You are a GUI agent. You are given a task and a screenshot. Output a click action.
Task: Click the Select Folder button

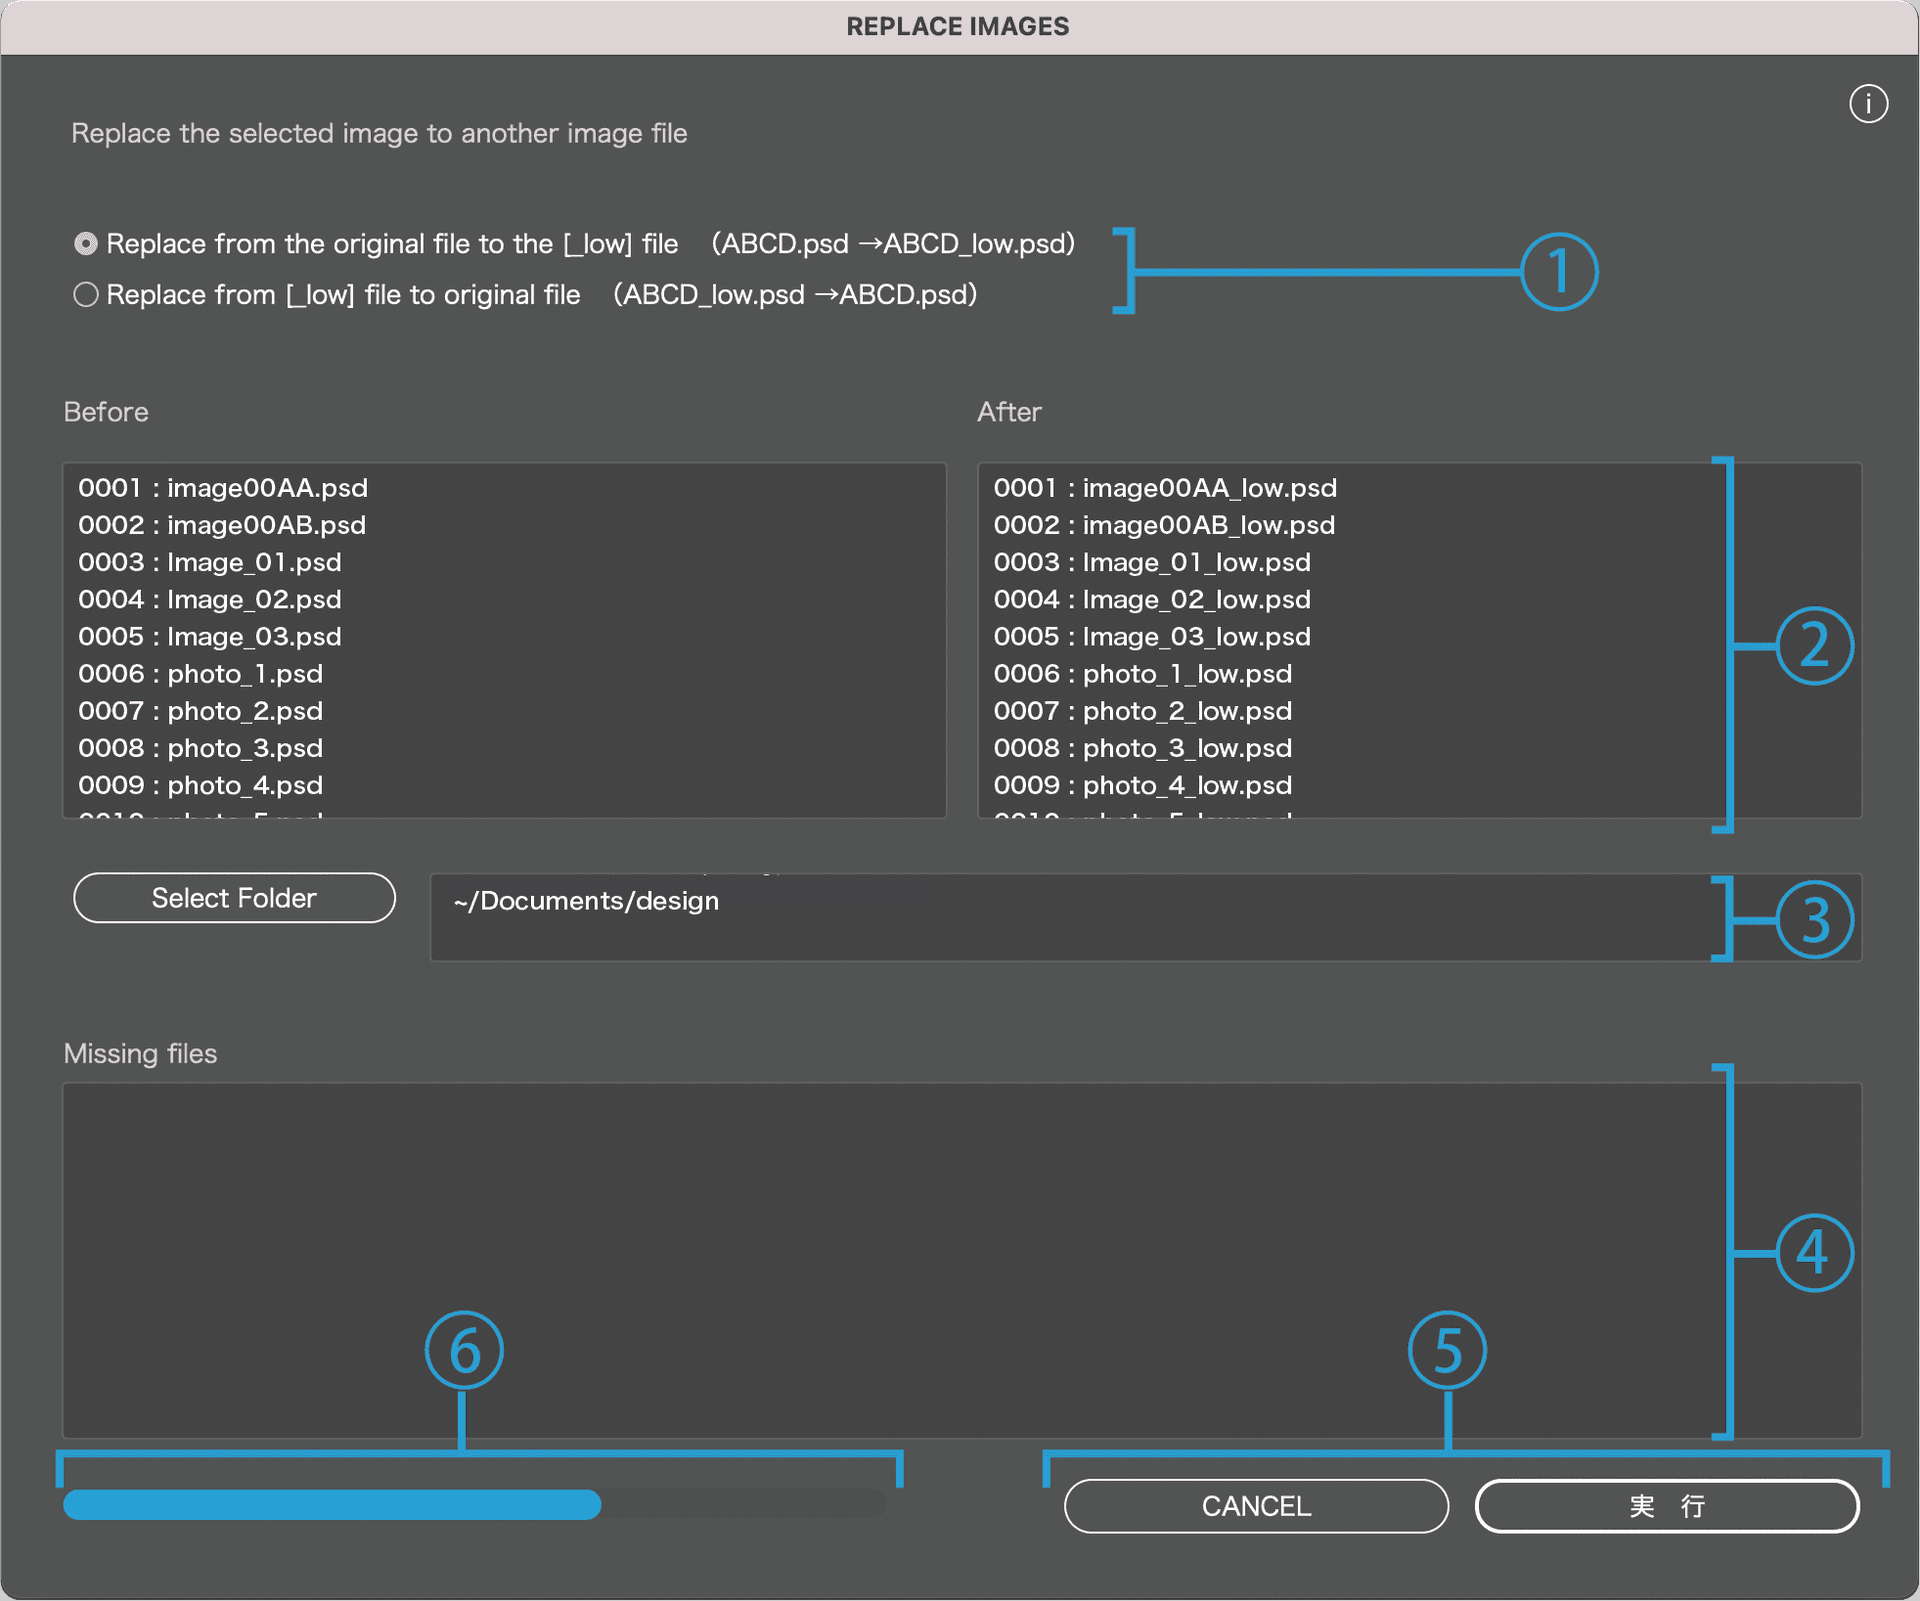(234, 898)
